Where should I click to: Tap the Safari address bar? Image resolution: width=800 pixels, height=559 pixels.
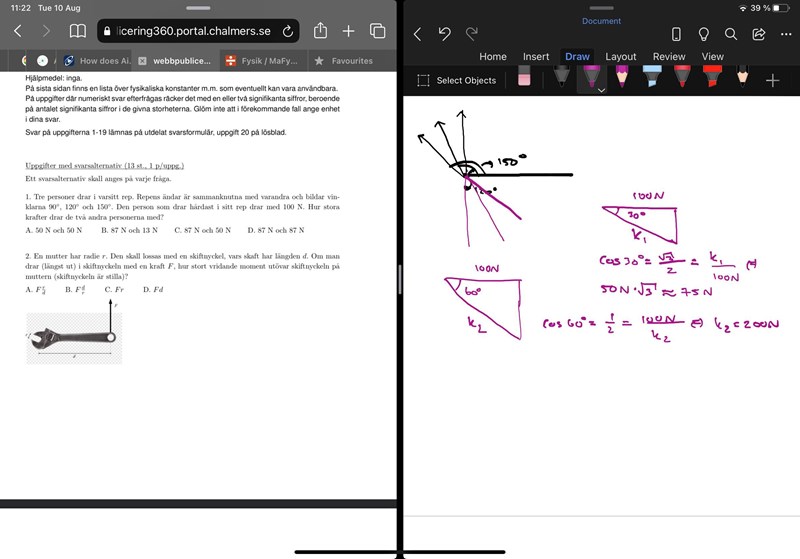190,31
